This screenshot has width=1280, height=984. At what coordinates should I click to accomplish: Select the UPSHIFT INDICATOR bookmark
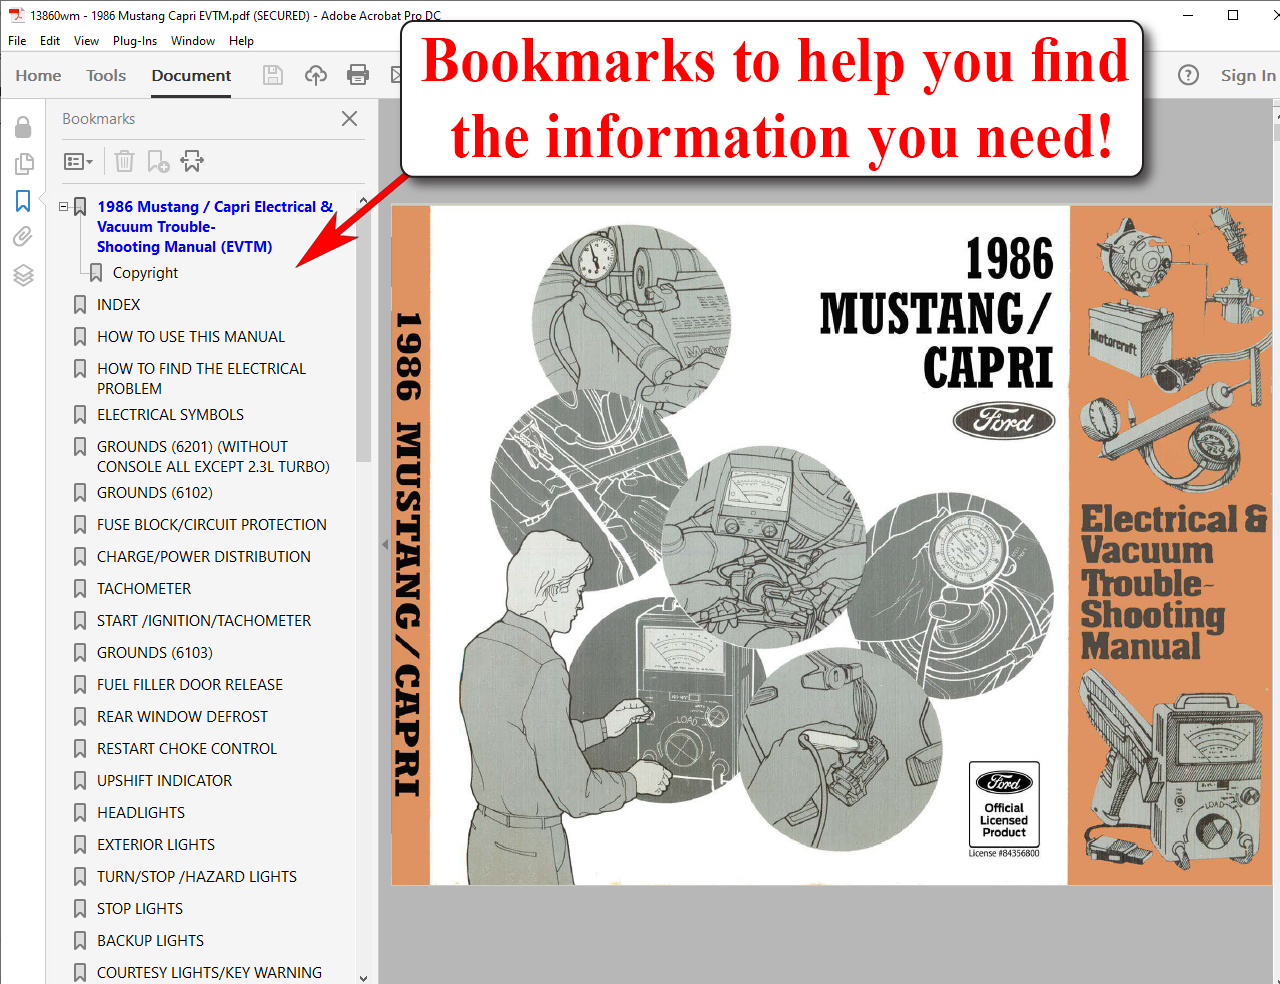pos(164,781)
